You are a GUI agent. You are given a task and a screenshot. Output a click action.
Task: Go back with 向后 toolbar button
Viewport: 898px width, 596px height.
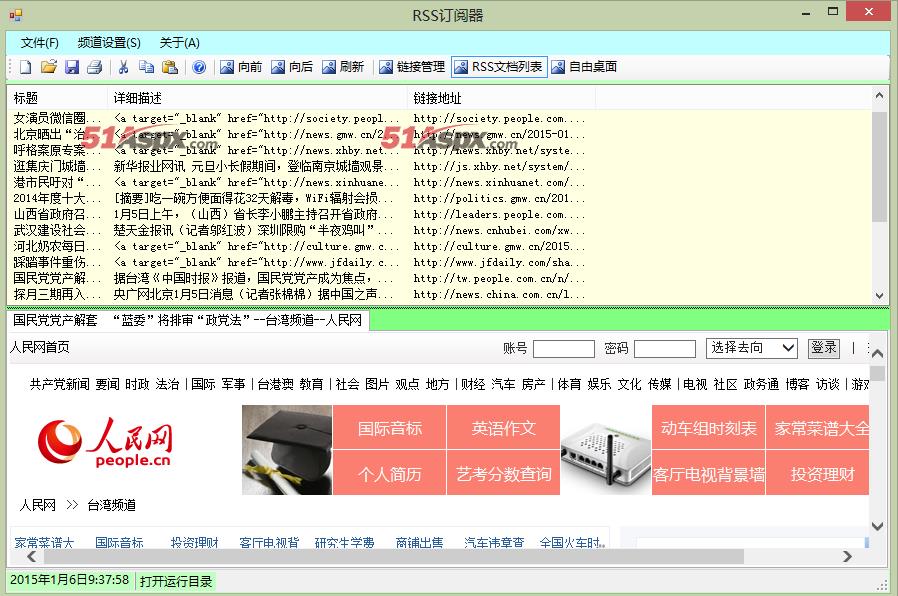(x=292, y=67)
